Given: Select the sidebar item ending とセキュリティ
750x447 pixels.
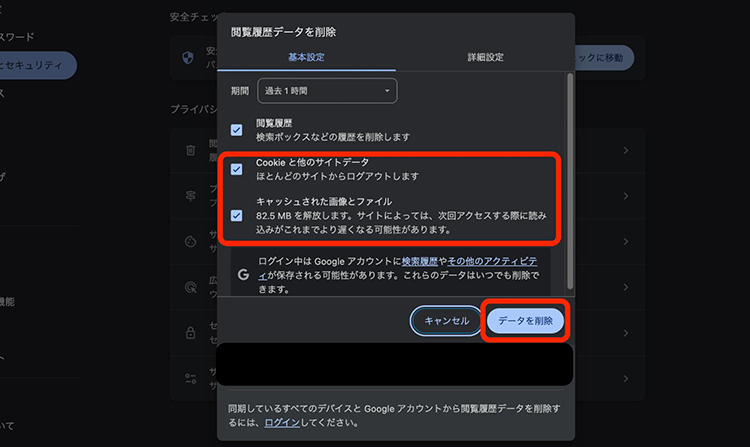Looking at the screenshot, I should click(36, 65).
